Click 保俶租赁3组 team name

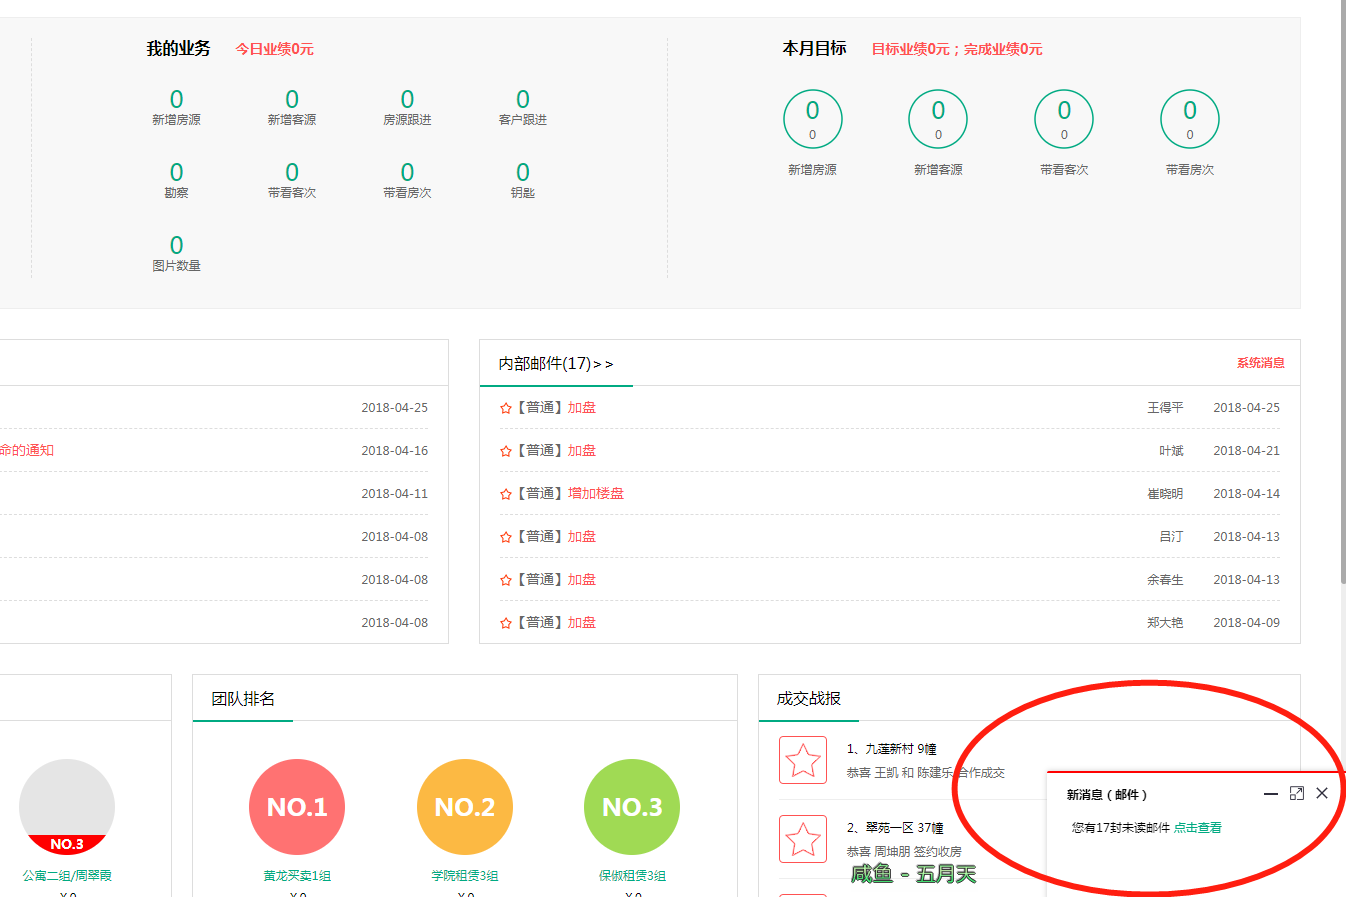pos(632,876)
